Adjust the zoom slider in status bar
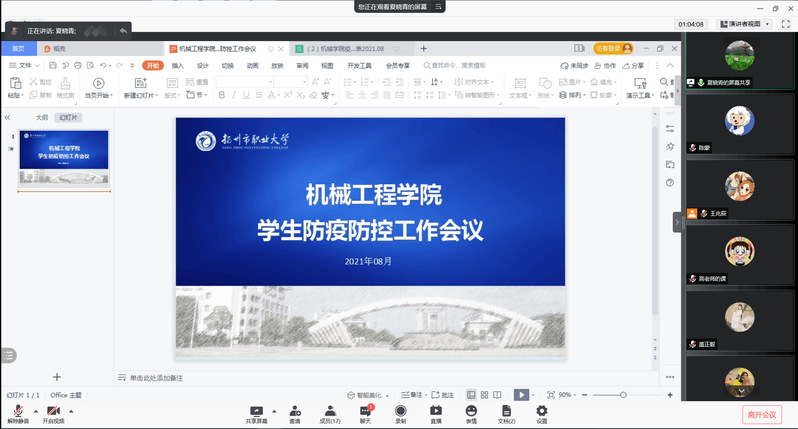The image size is (798, 429). coord(622,395)
